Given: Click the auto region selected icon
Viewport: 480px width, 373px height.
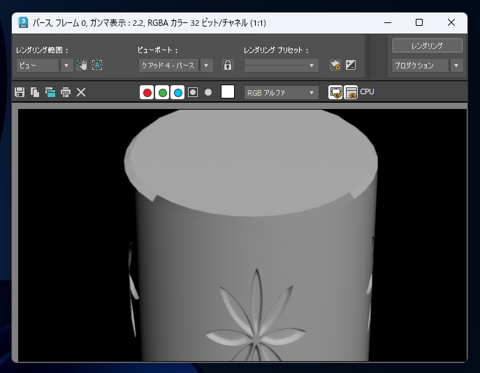Looking at the screenshot, I should (x=97, y=65).
